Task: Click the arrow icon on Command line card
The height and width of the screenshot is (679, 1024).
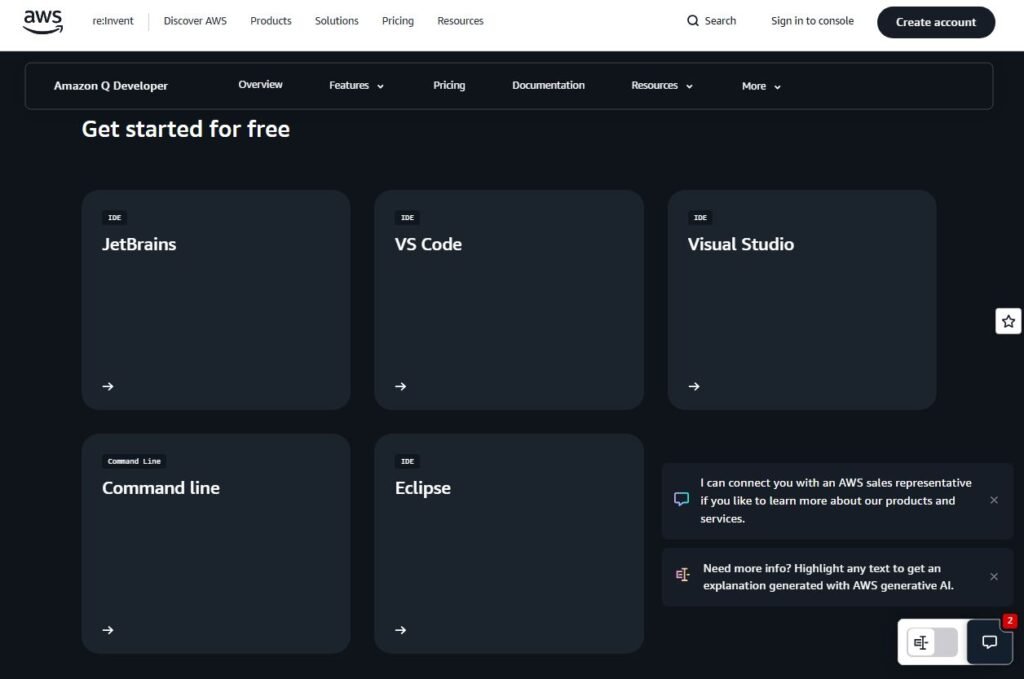Action: pos(108,630)
